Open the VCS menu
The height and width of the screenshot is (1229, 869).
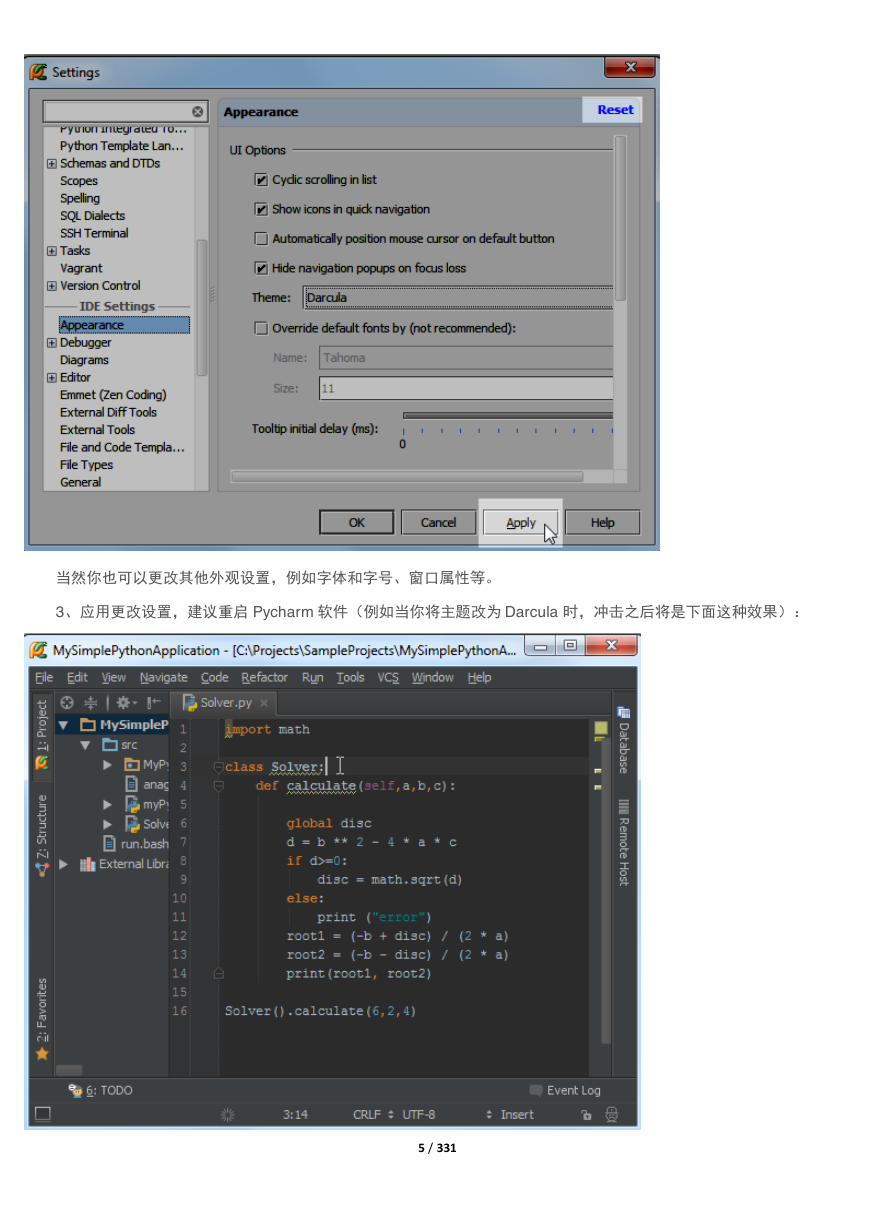click(388, 677)
